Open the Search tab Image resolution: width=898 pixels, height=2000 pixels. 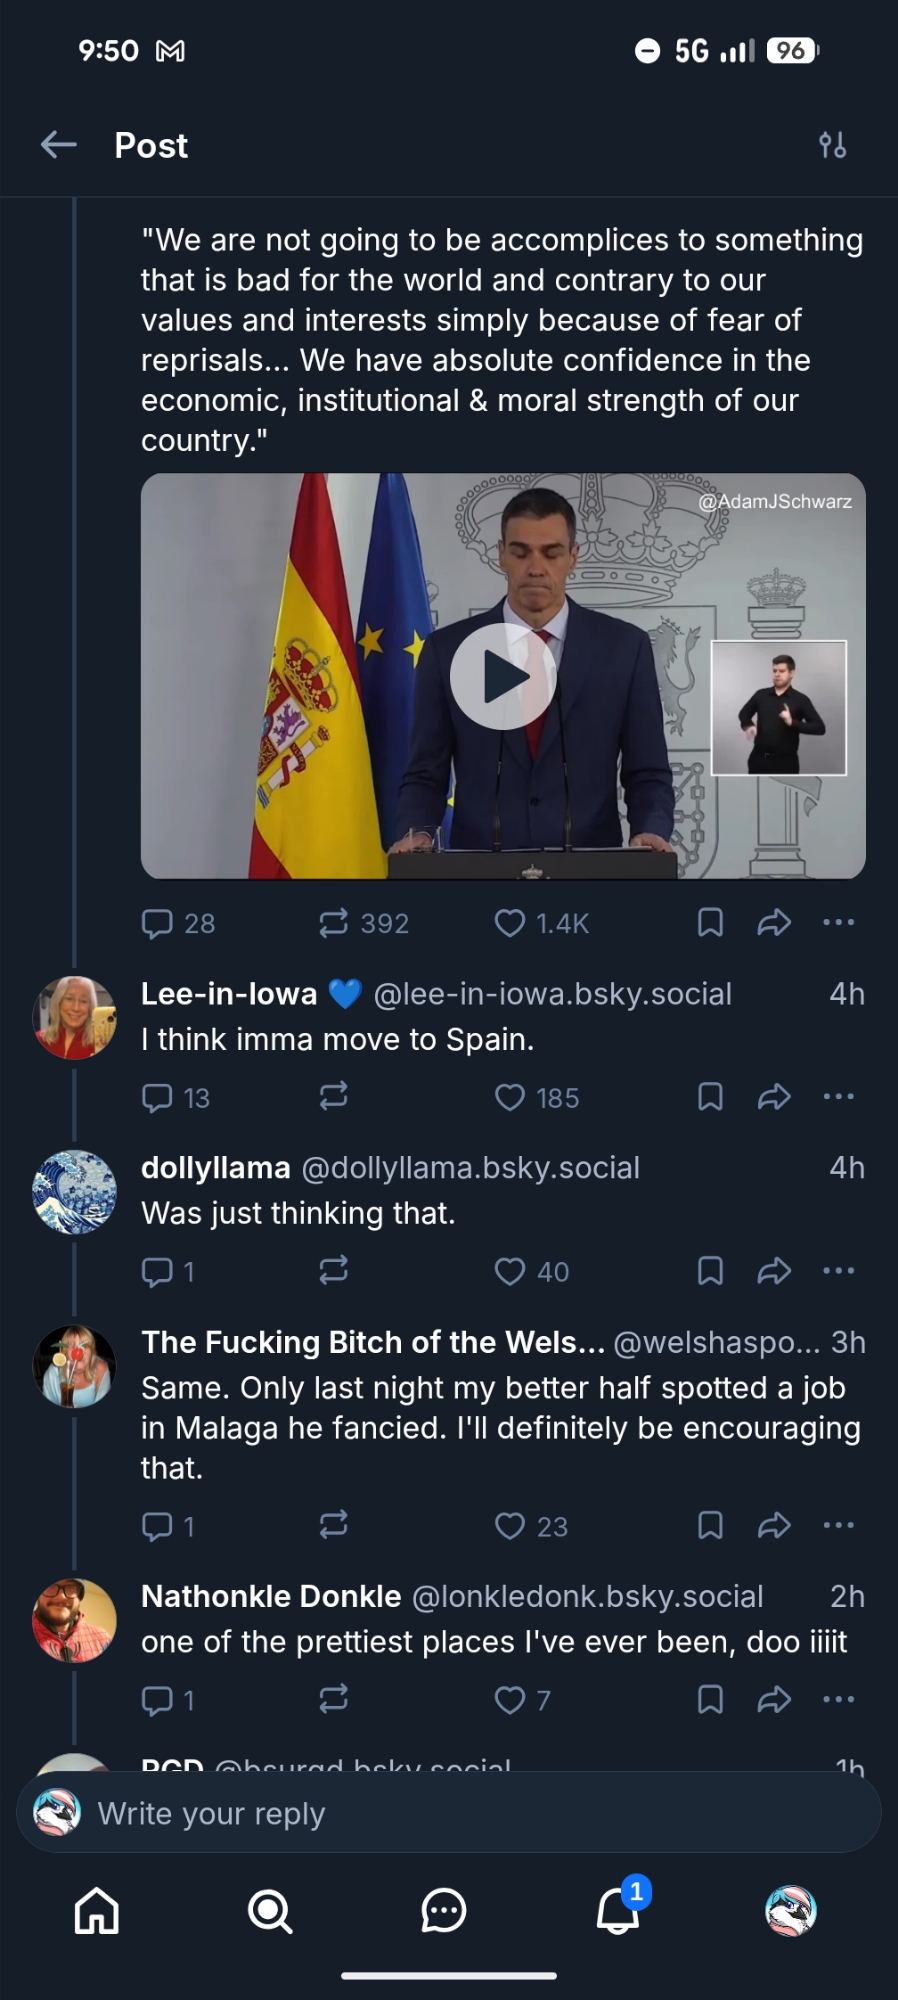click(x=270, y=1911)
